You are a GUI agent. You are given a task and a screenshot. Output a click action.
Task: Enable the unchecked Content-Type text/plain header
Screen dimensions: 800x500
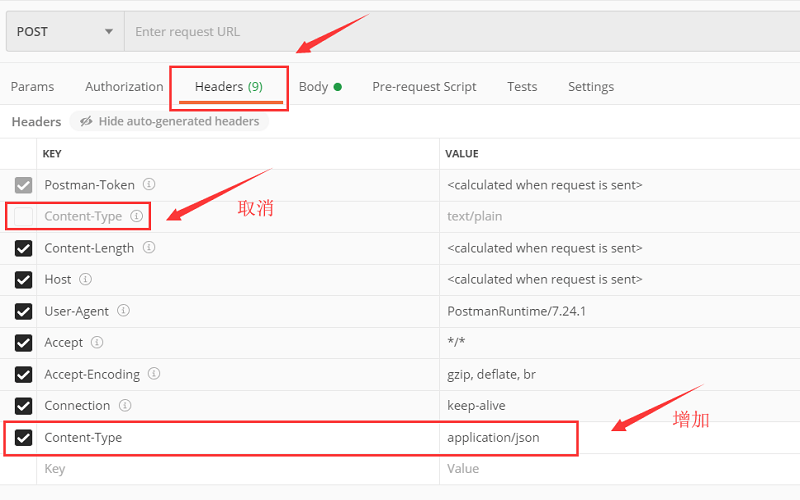(24, 217)
